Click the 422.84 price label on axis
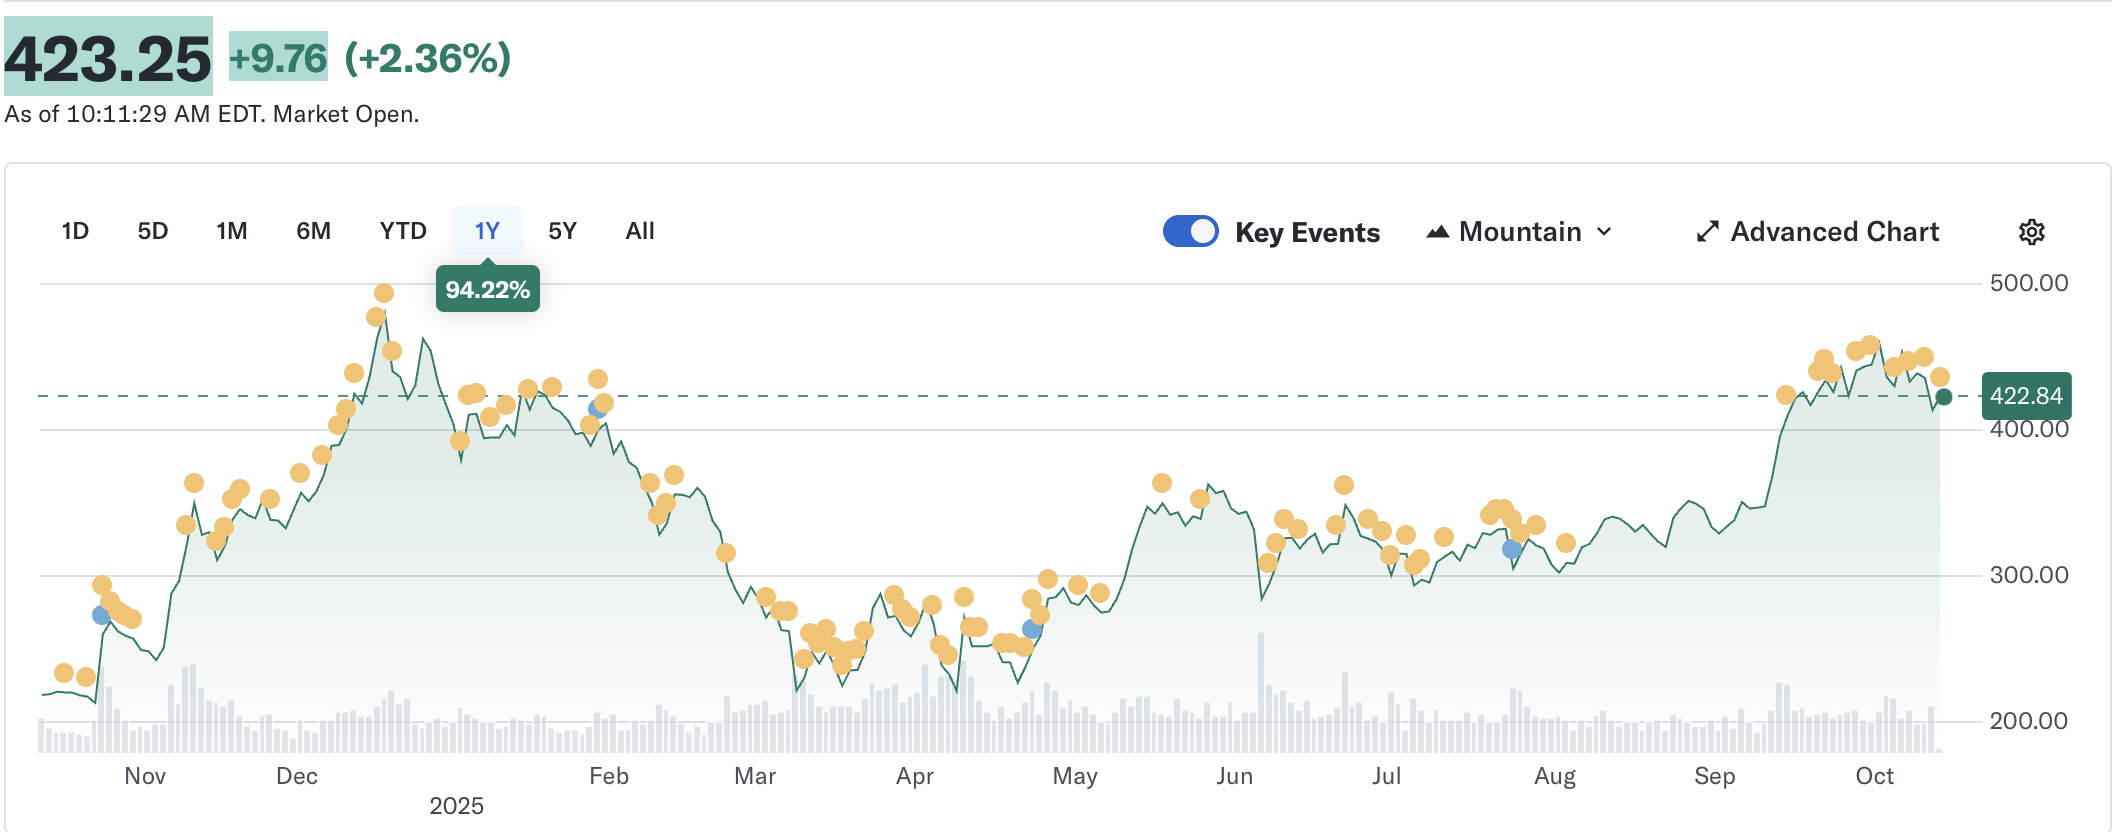The height and width of the screenshot is (832, 2112). pyautogui.click(x=2026, y=396)
